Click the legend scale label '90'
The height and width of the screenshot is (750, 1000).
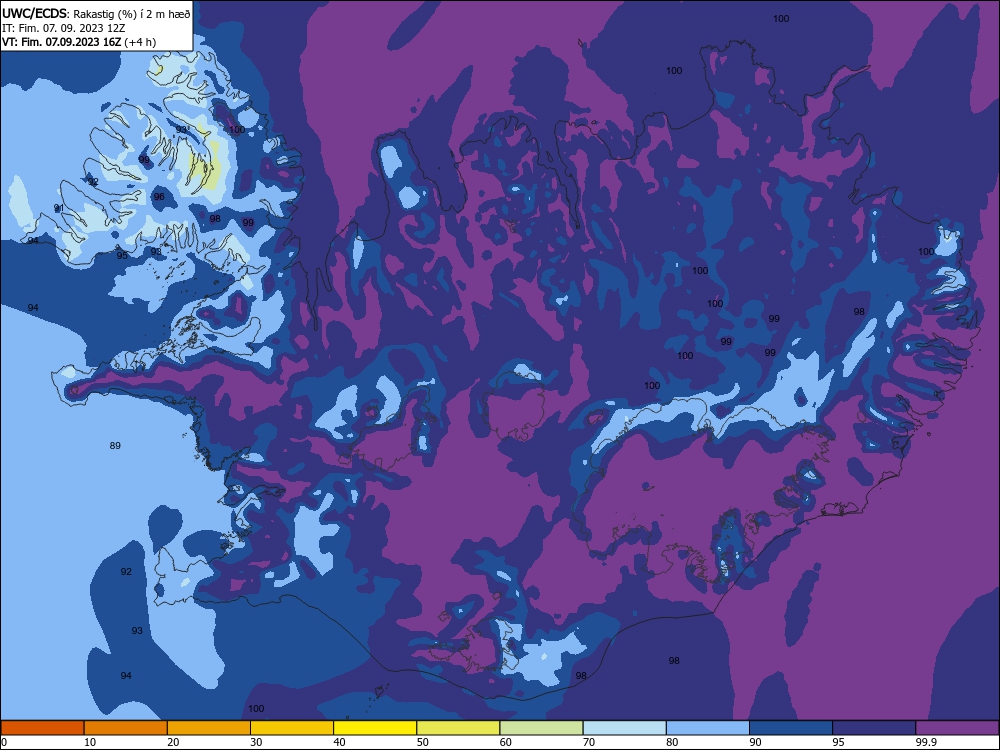[x=755, y=742]
